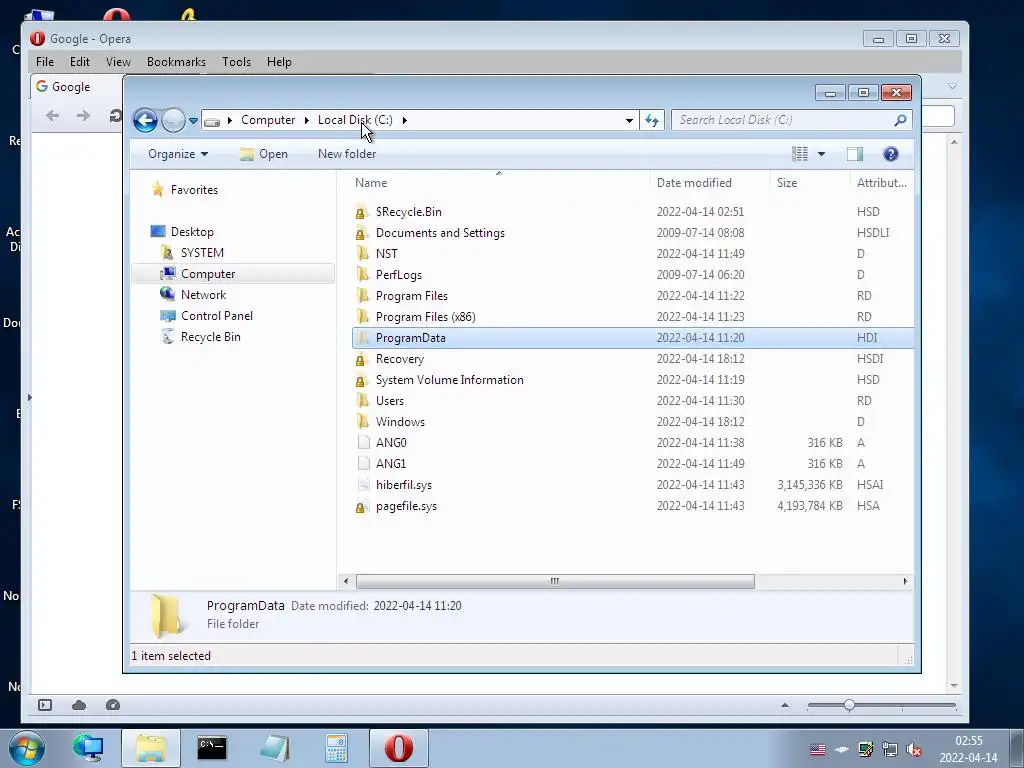Open Opera Help menu
Image resolution: width=1024 pixels, height=768 pixels.
(279, 62)
